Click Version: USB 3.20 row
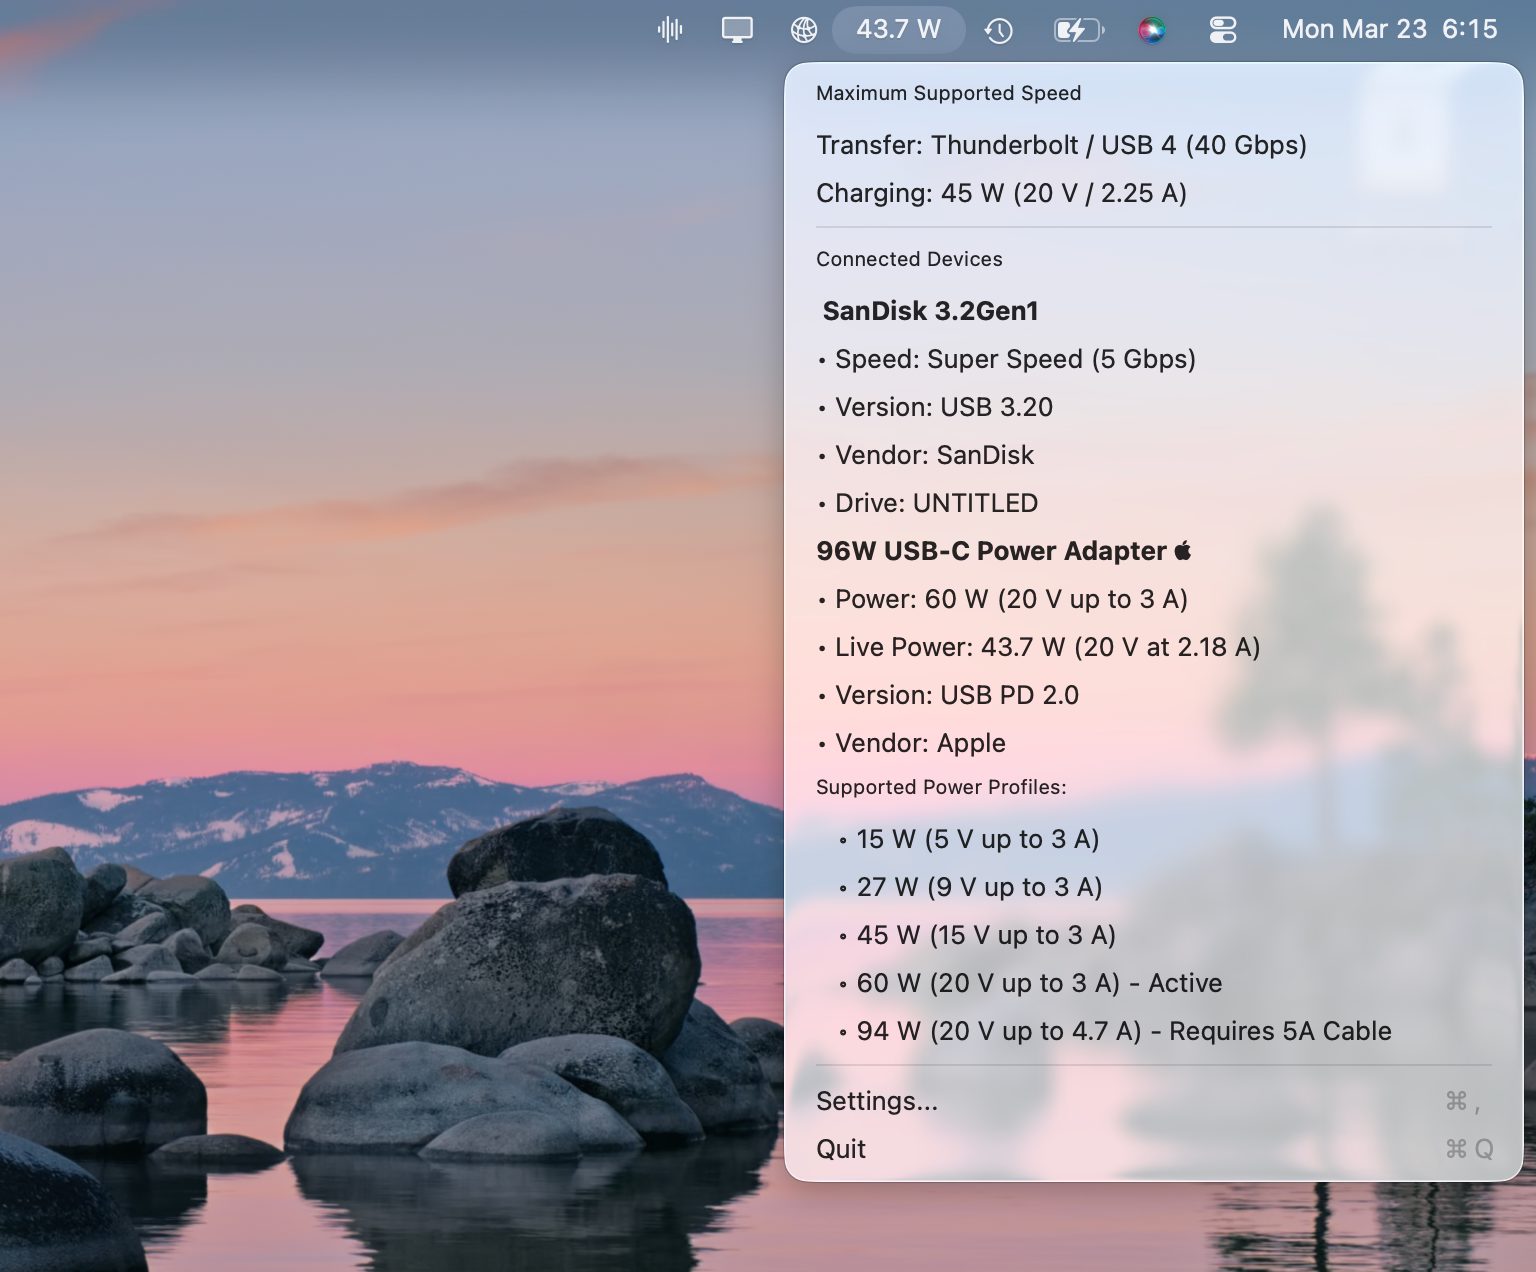The height and width of the screenshot is (1272, 1536). (935, 407)
